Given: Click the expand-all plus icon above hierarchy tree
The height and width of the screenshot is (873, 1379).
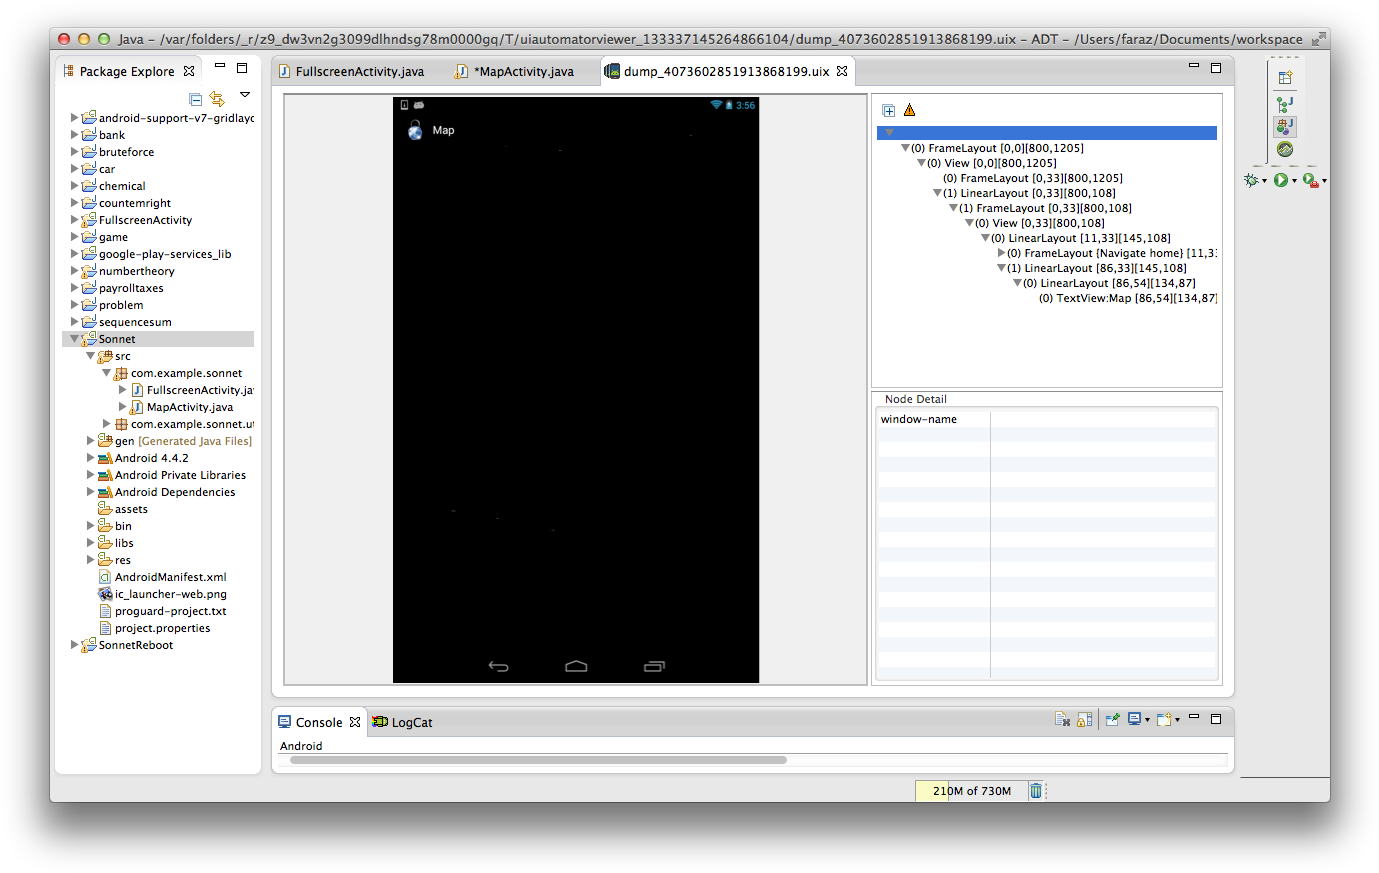Looking at the screenshot, I should 889,111.
